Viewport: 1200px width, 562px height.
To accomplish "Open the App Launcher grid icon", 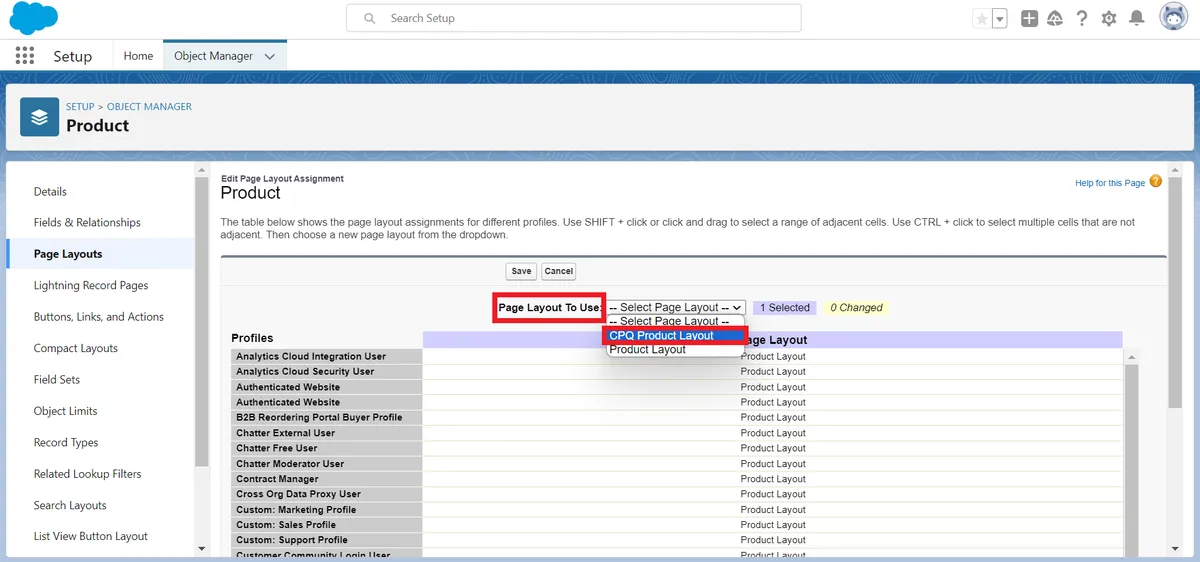I will pyautogui.click(x=25, y=56).
